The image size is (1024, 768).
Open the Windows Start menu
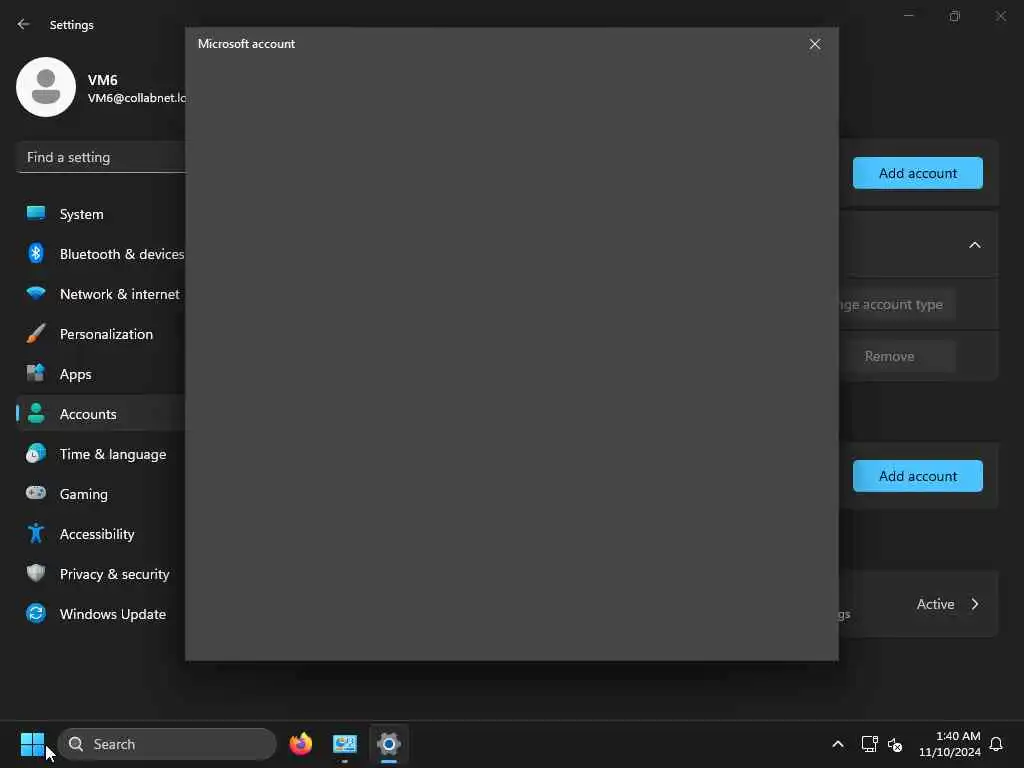tap(32, 744)
